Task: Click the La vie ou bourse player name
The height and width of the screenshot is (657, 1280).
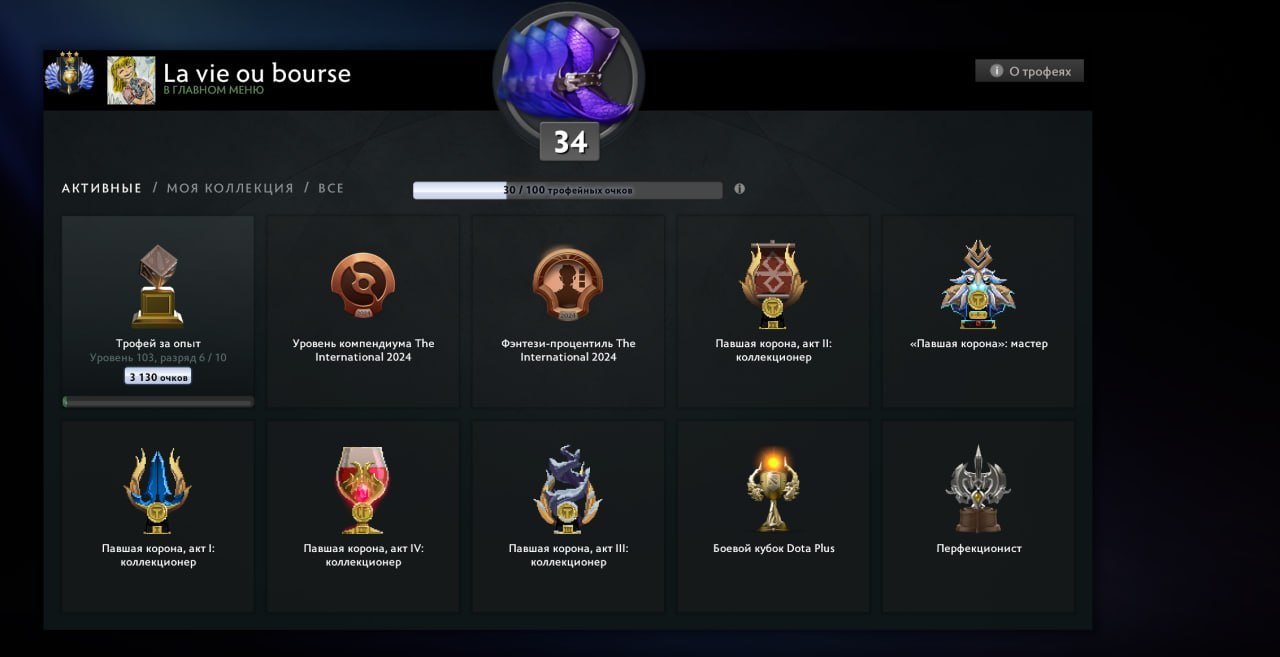Action: (257, 73)
